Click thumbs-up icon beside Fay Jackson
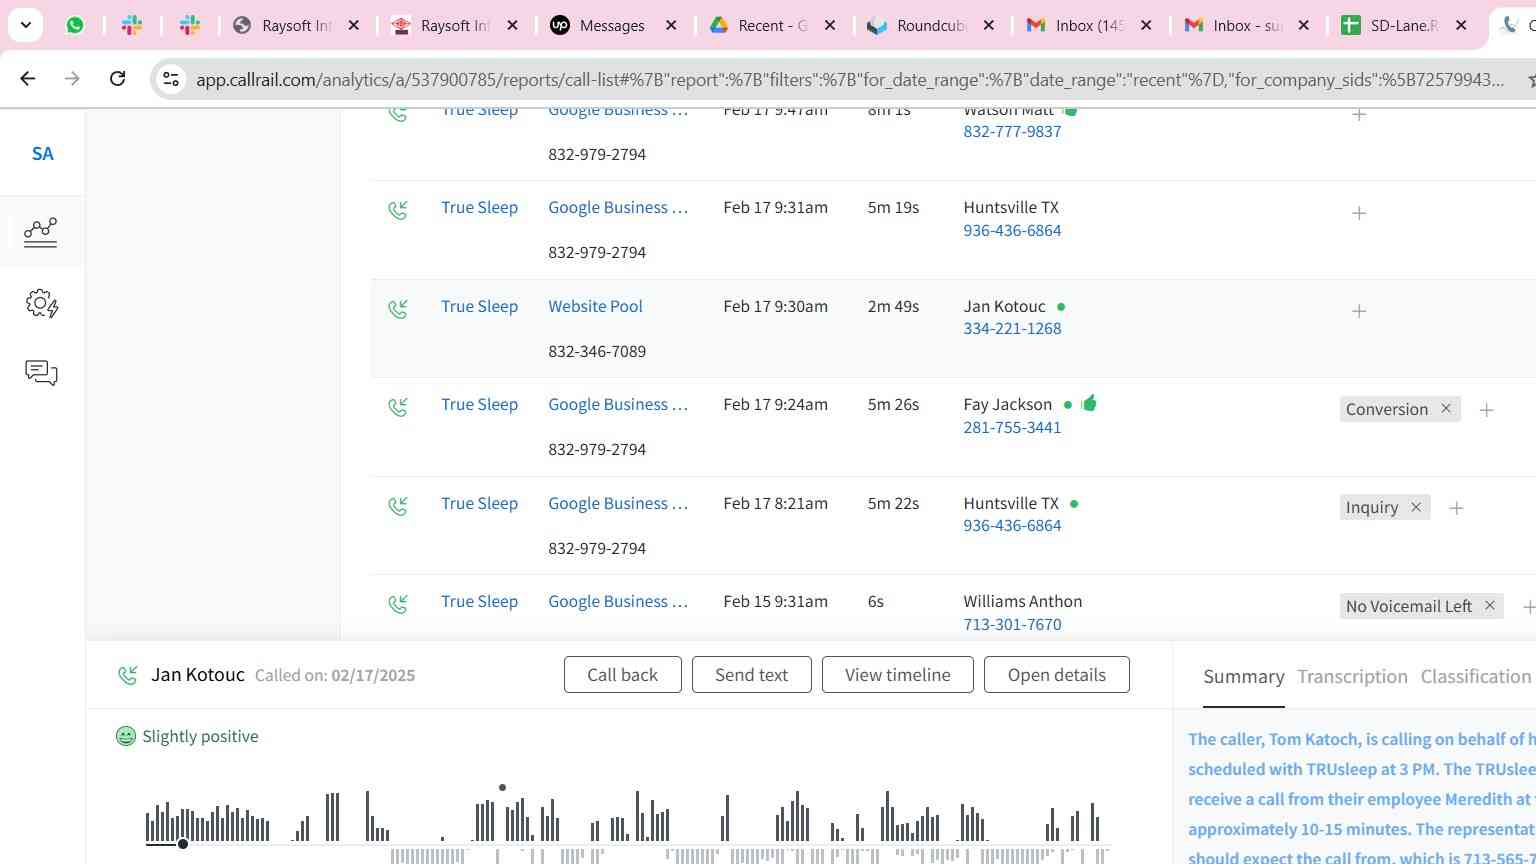The height and width of the screenshot is (864, 1536). point(1089,403)
